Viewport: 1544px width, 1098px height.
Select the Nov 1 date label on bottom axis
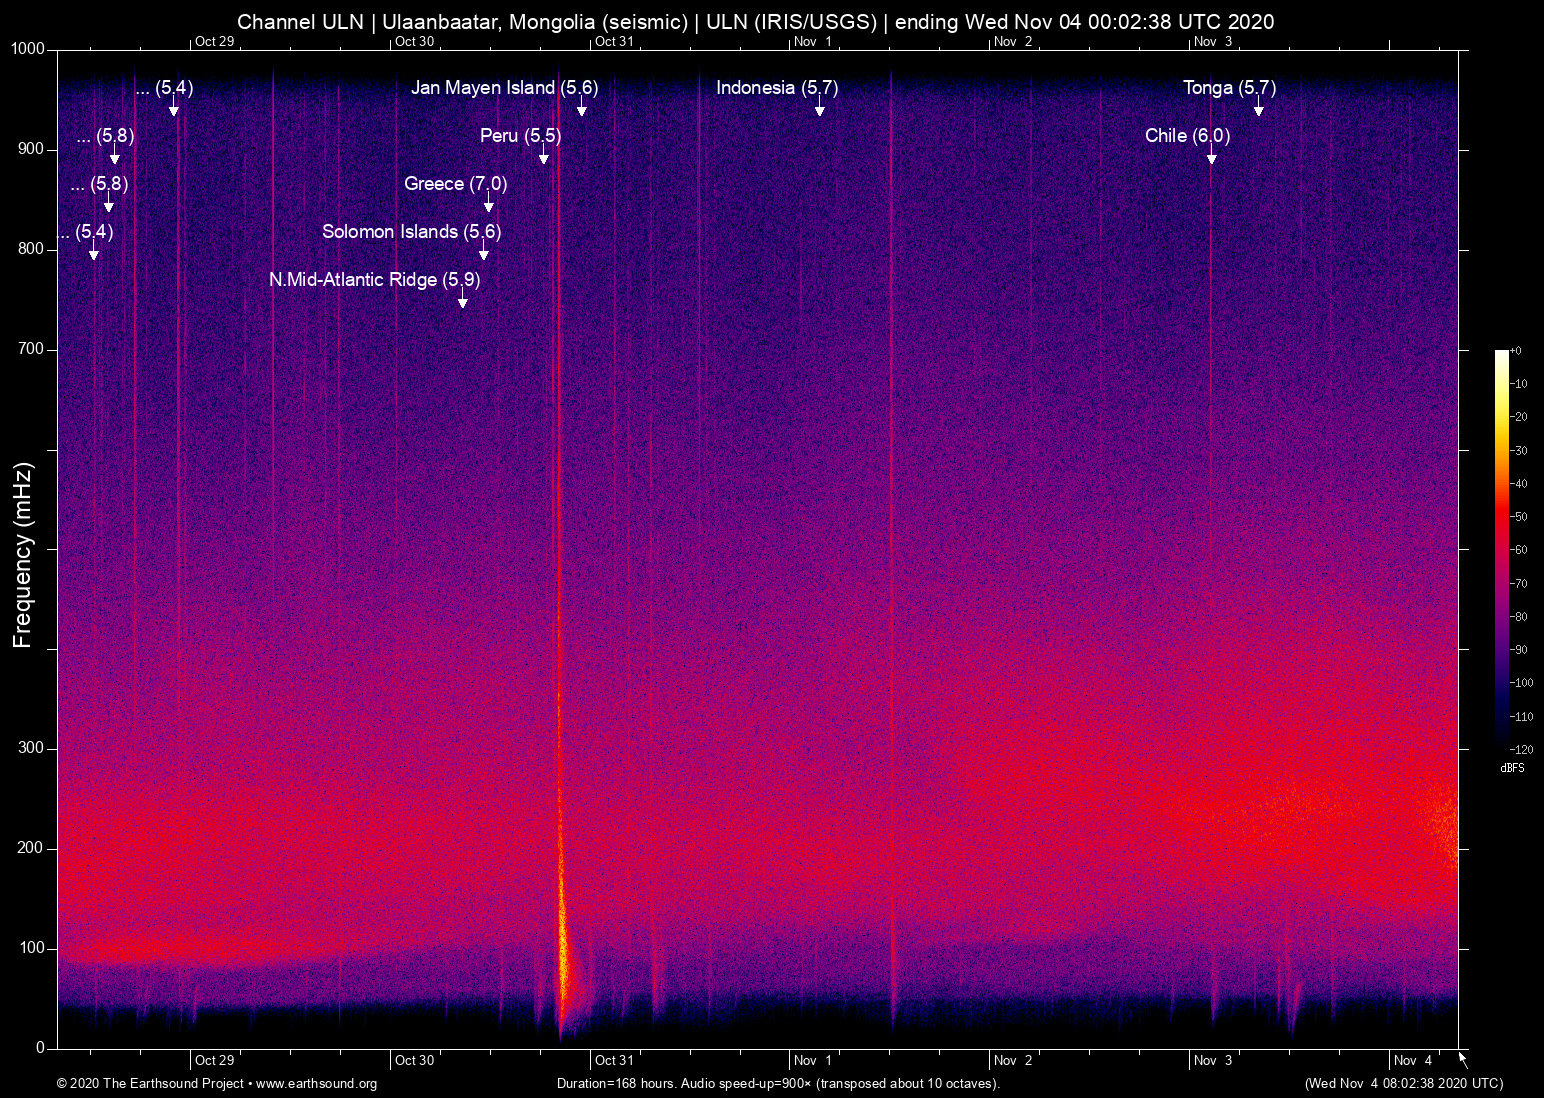(x=812, y=1060)
